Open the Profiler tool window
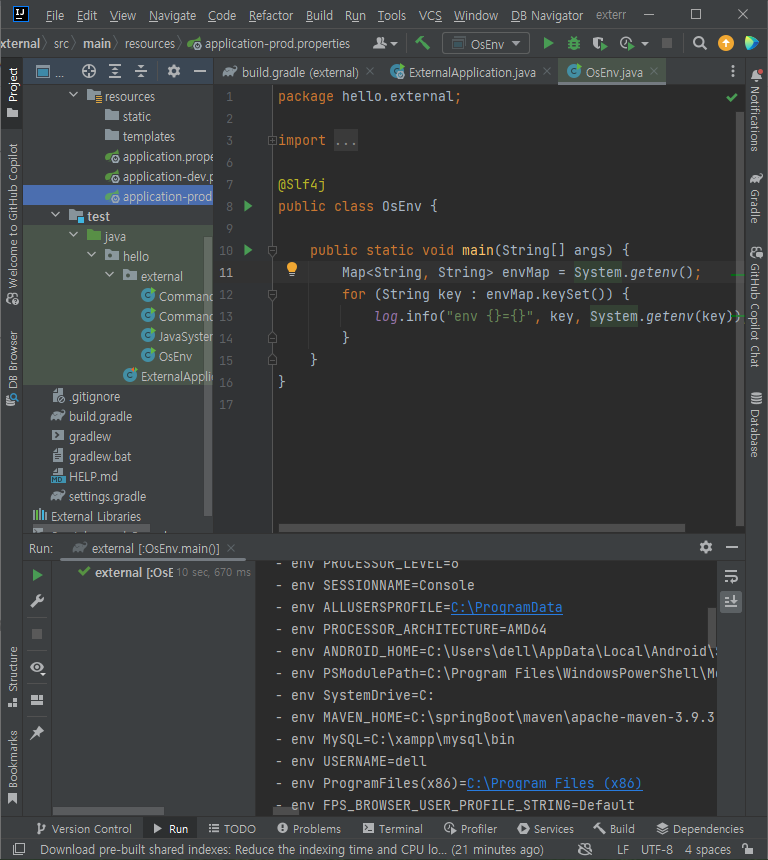 pos(471,828)
